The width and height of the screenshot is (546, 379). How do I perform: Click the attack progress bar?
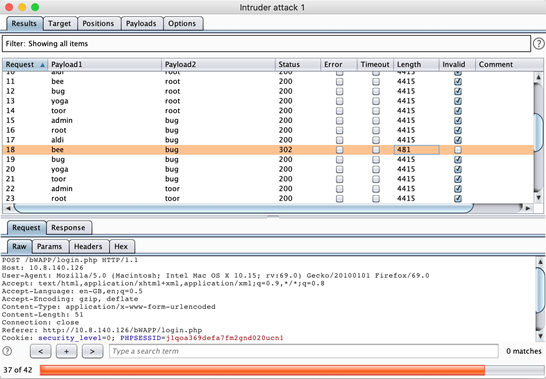point(291,370)
